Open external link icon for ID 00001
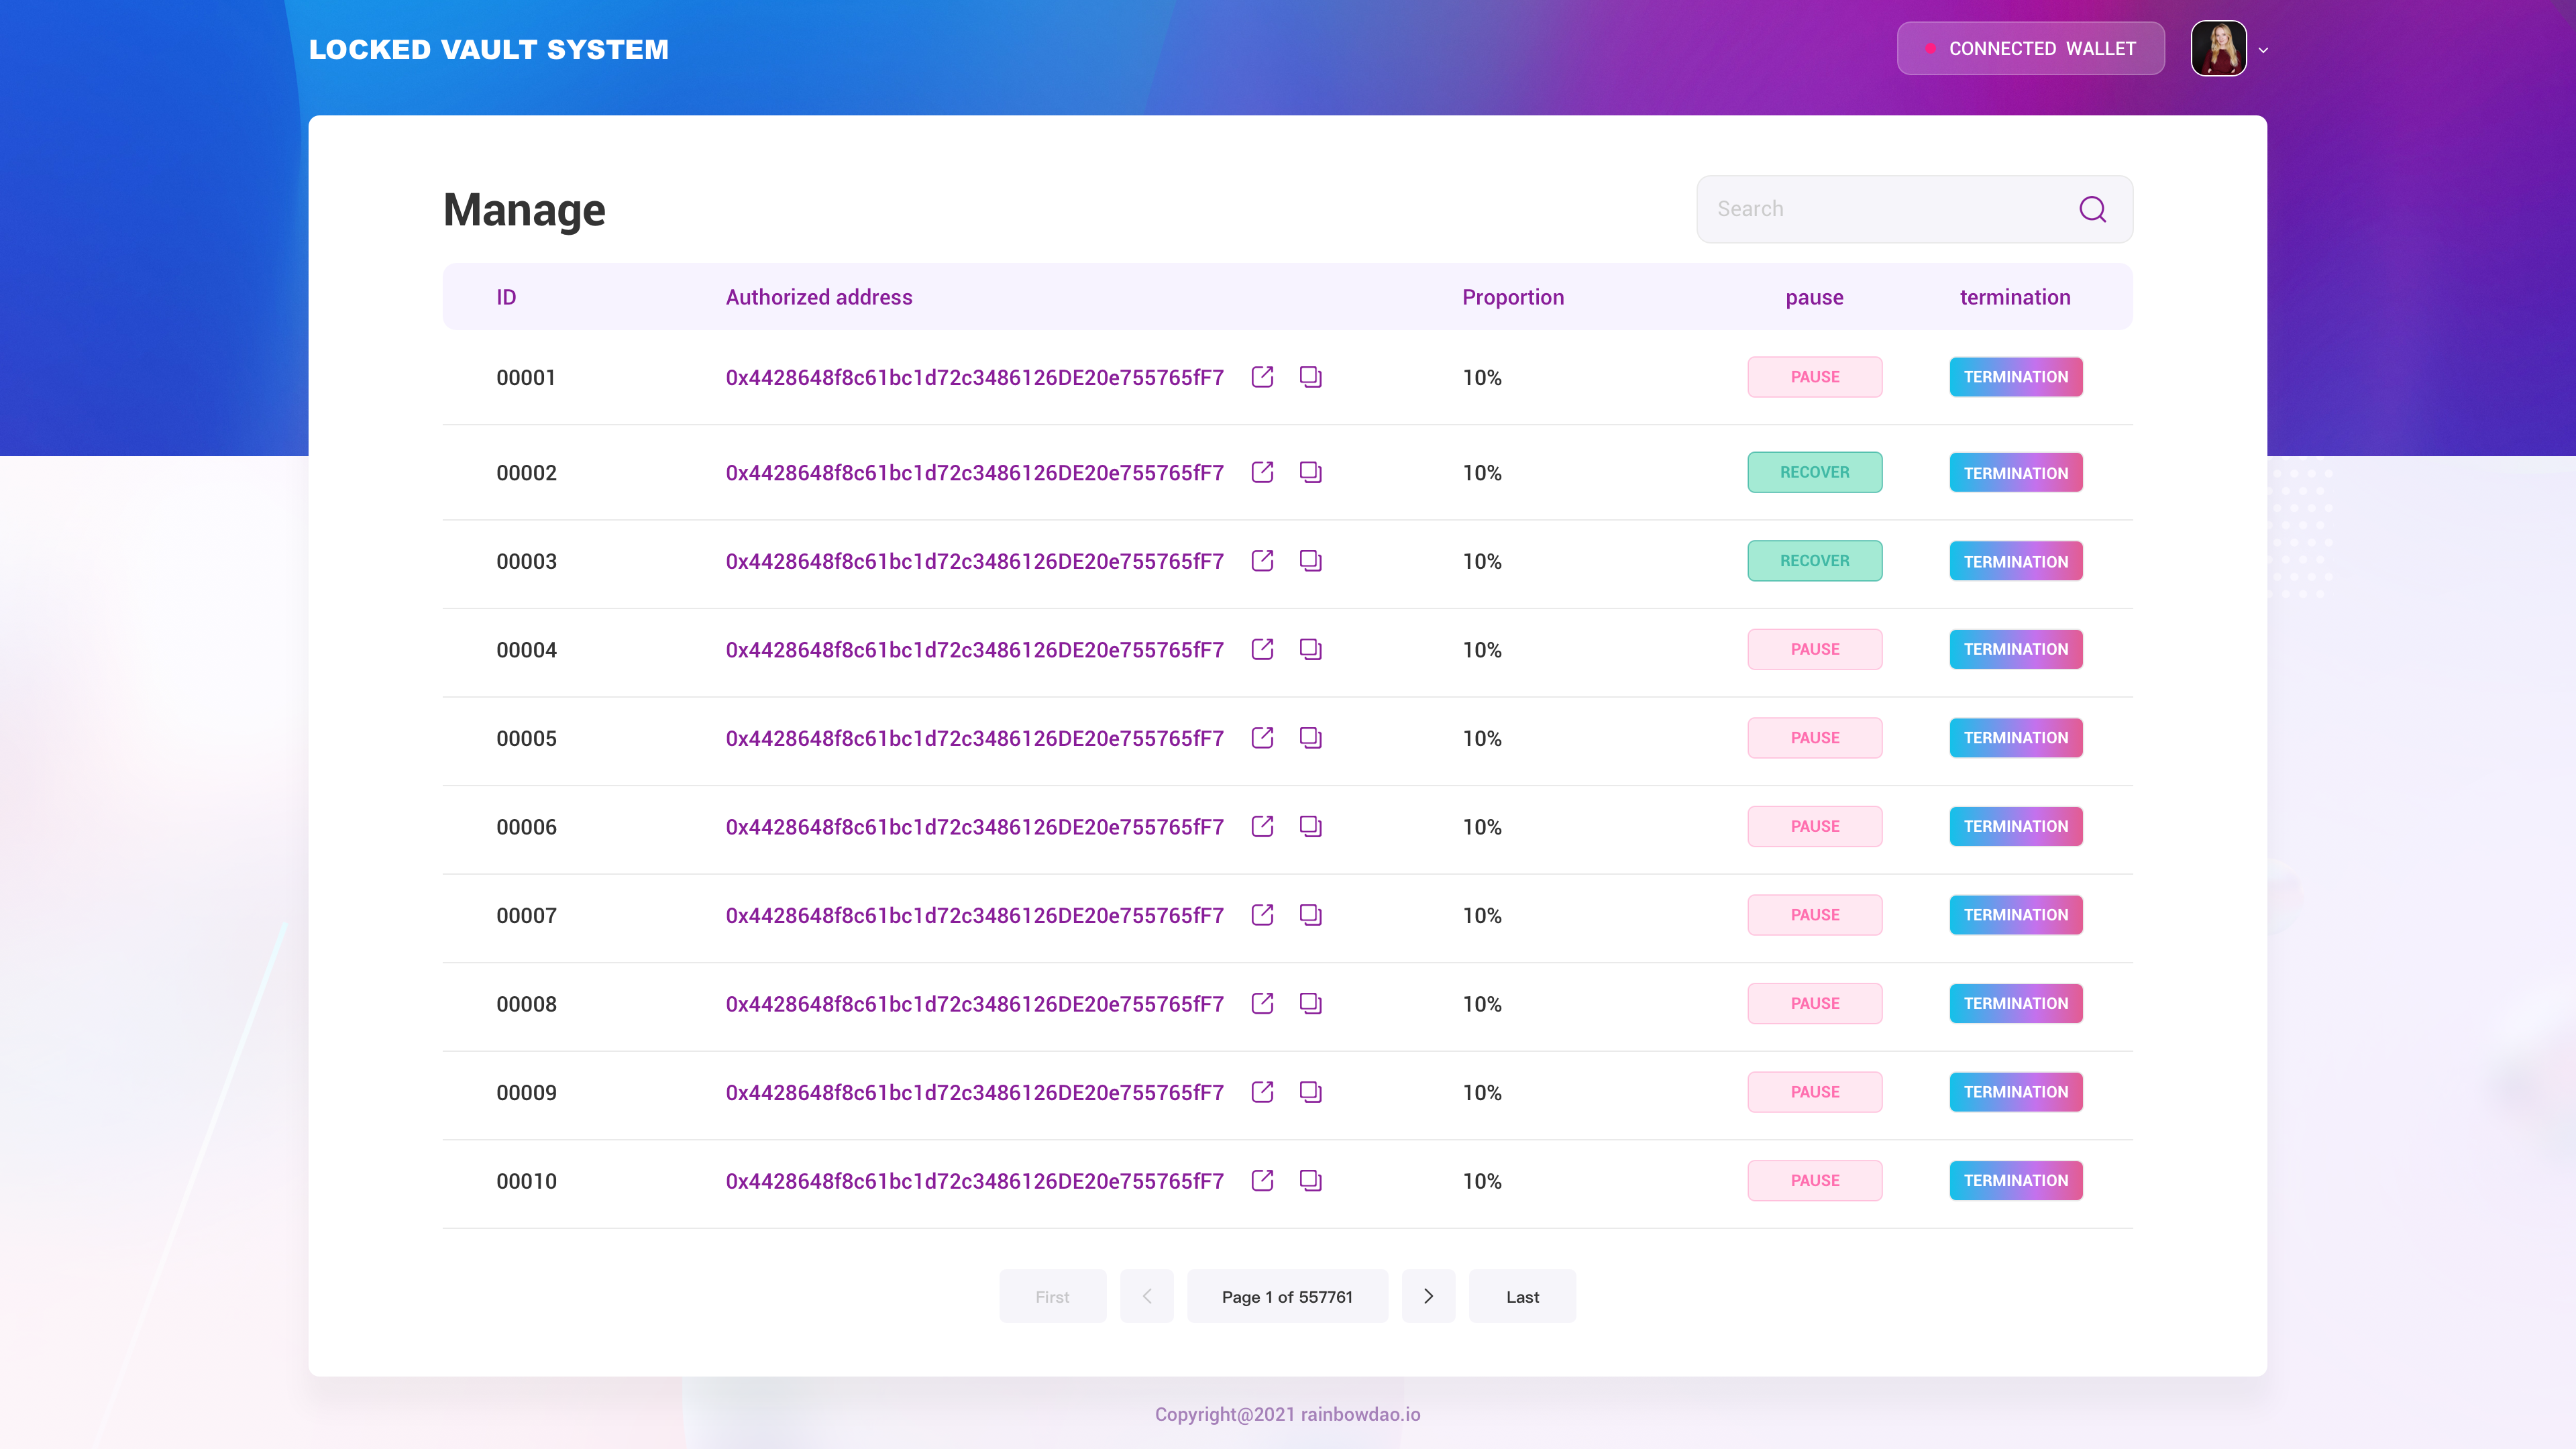The width and height of the screenshot is (2576, 1449). click(x=1262, y=377)
